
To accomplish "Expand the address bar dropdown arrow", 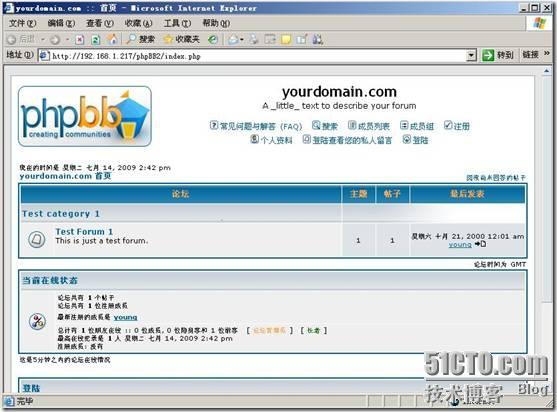I will [471, 56].
